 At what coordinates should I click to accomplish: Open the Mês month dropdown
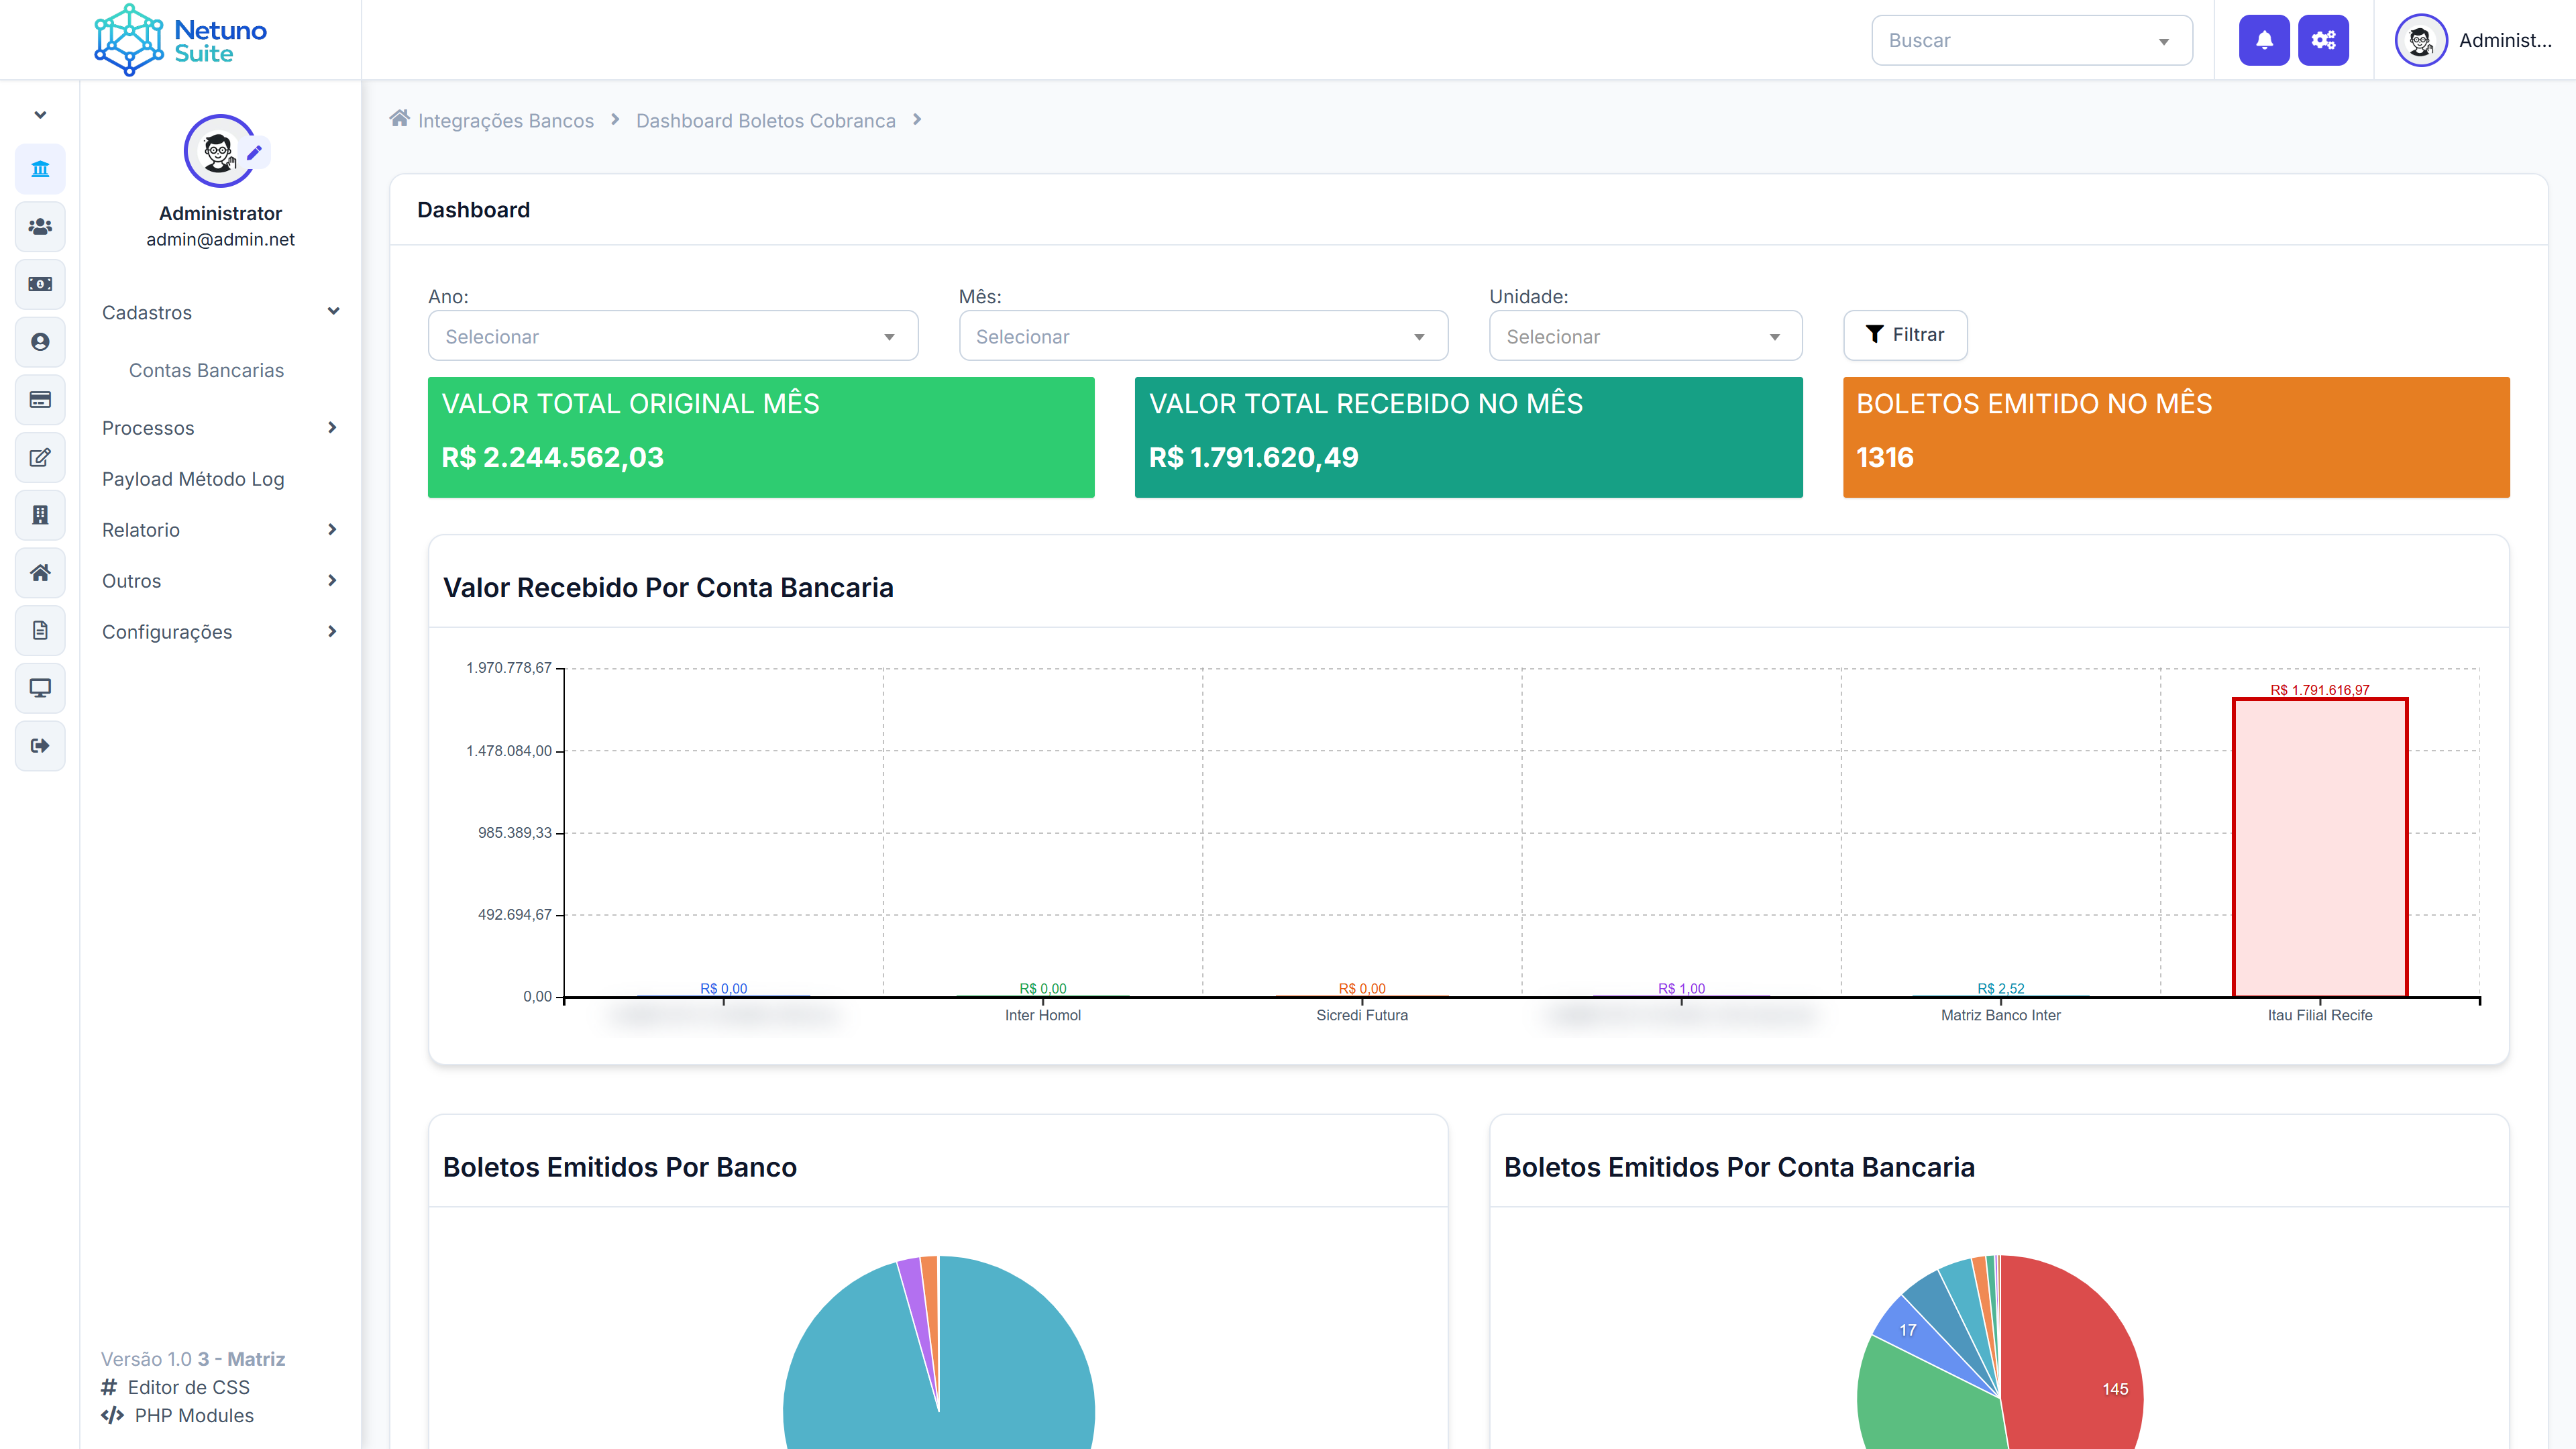(1203, 336)
